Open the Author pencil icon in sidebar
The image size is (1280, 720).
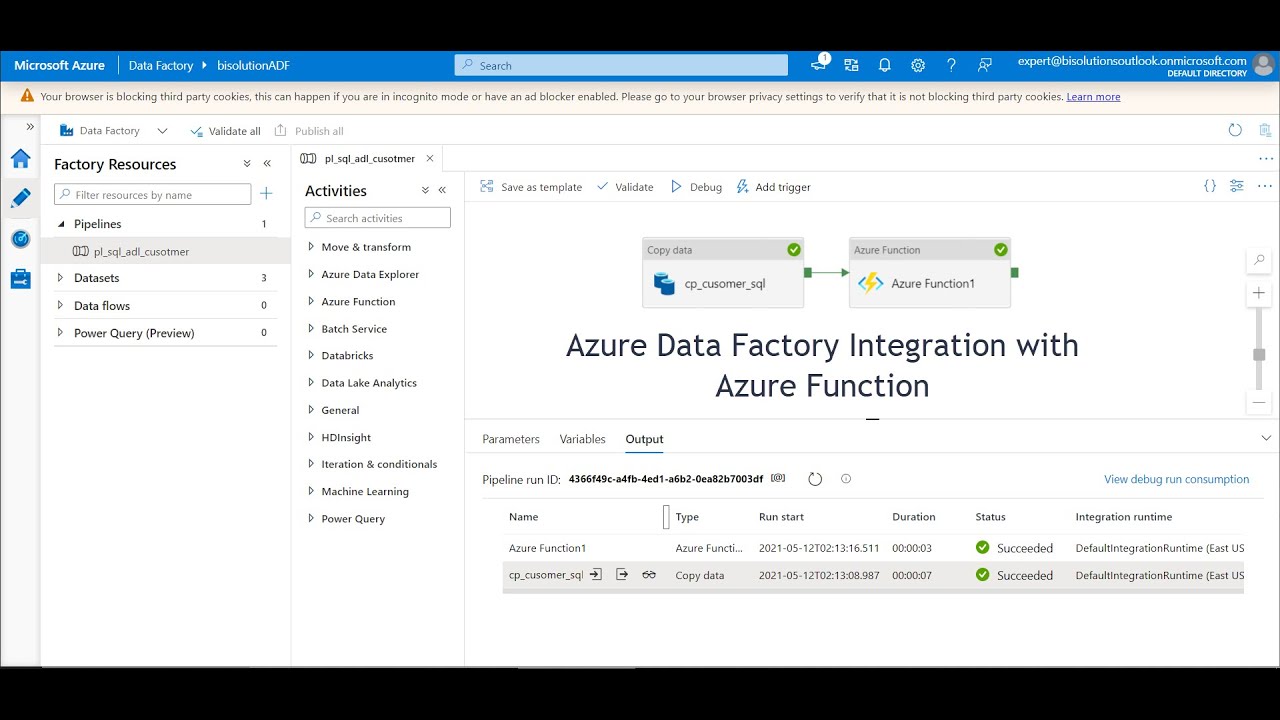pos(20,198)
